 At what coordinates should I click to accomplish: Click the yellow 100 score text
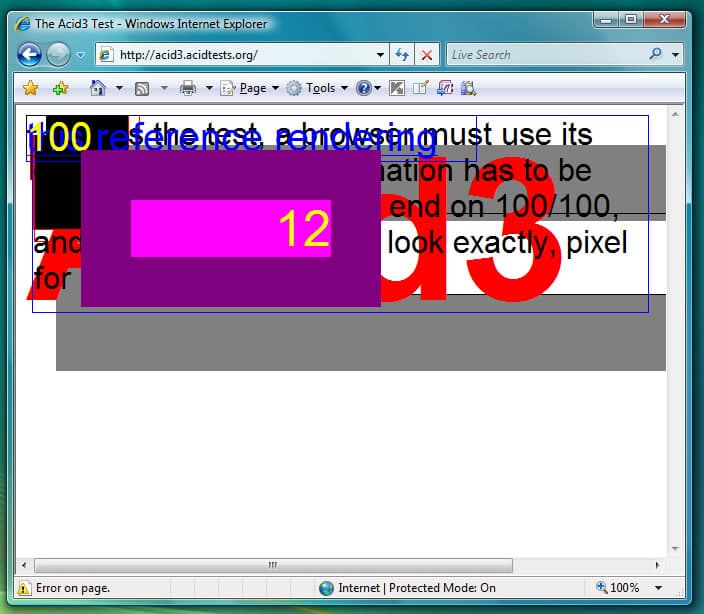pyautogui.click(x=62, y=136)
